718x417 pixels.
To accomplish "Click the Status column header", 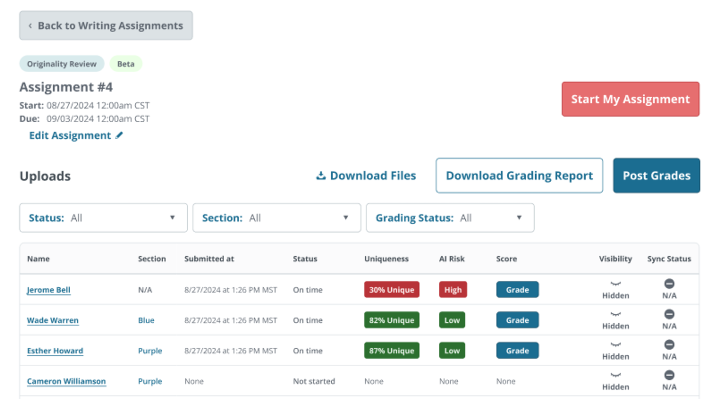I will click(x=305, y=259).
